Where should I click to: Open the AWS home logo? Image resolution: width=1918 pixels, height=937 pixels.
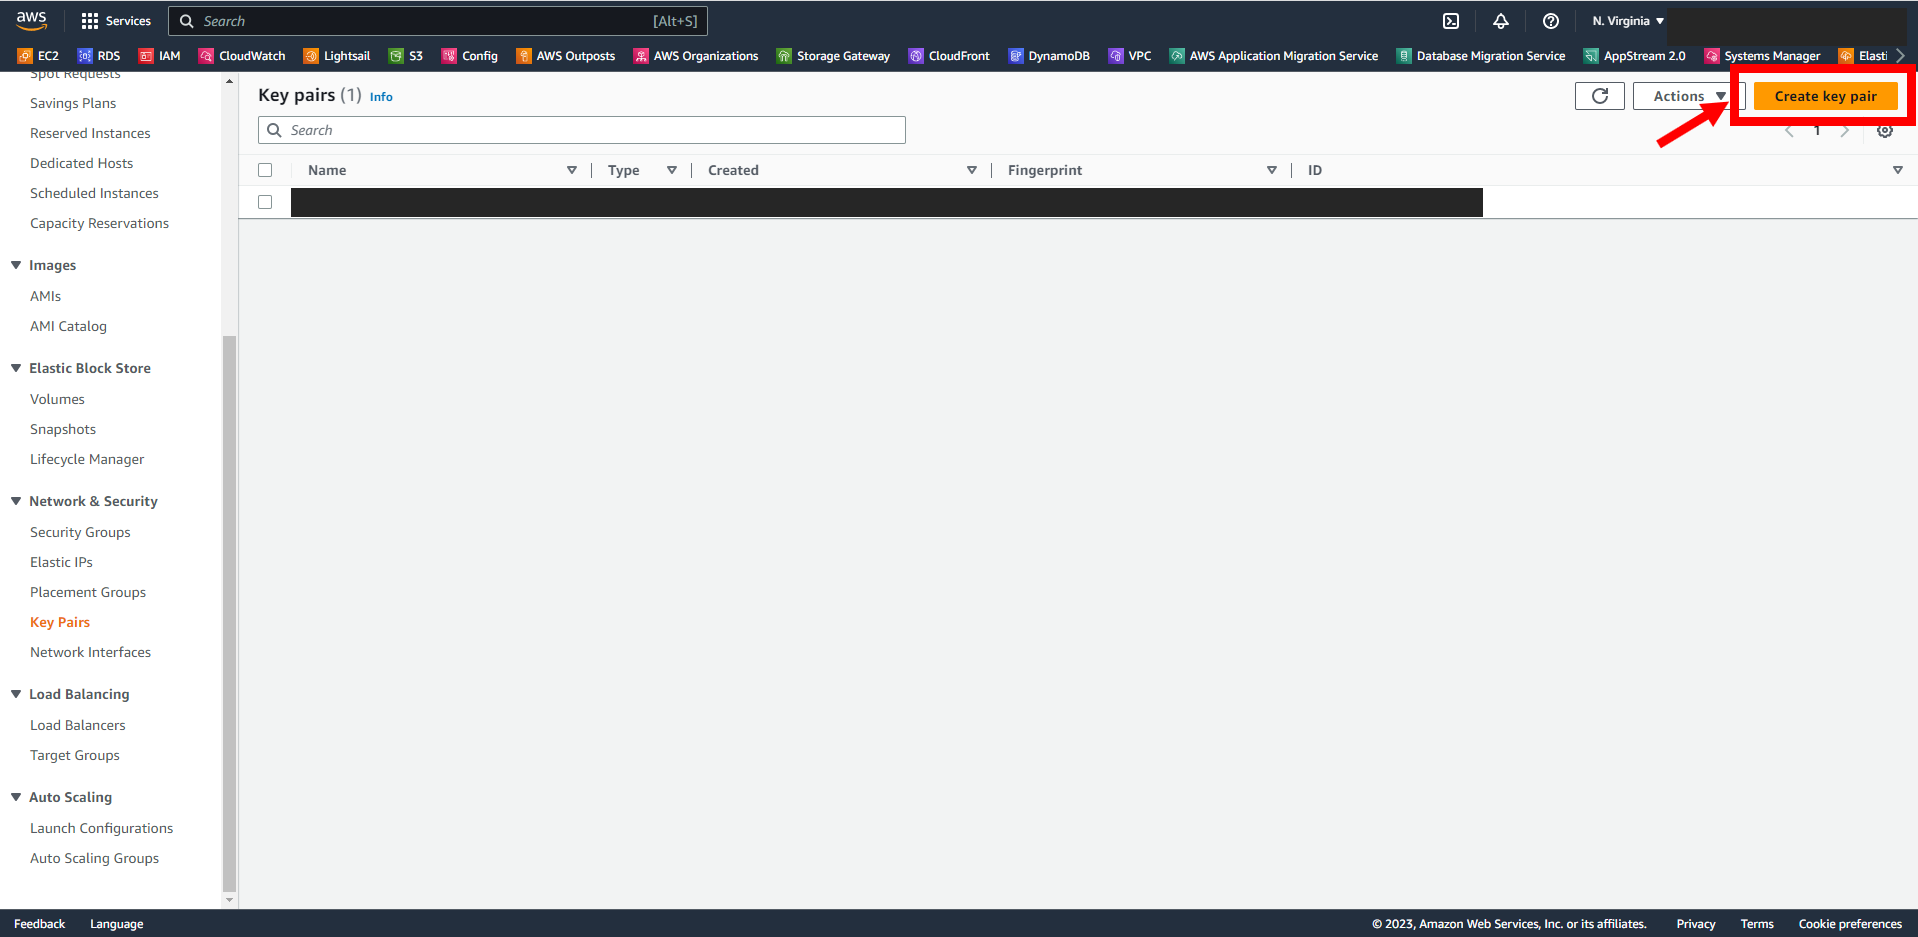[x=32, y=20]
